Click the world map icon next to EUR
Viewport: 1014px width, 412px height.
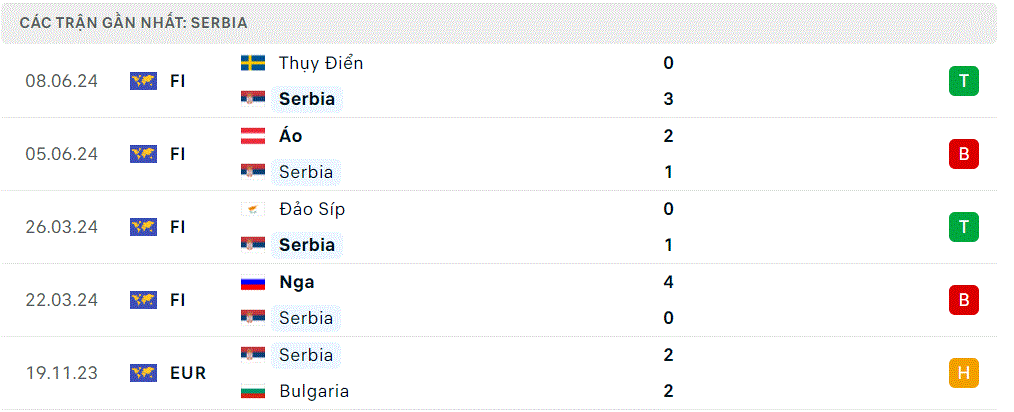tap(144, 373)
